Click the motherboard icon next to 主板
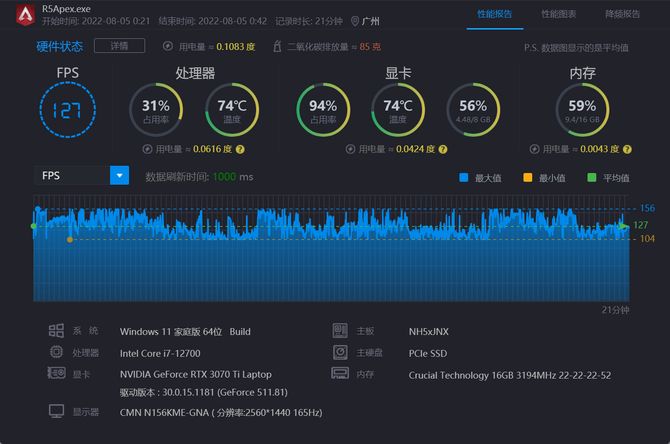The width and height of the screenshot is (670, 444). click(340, 331)
